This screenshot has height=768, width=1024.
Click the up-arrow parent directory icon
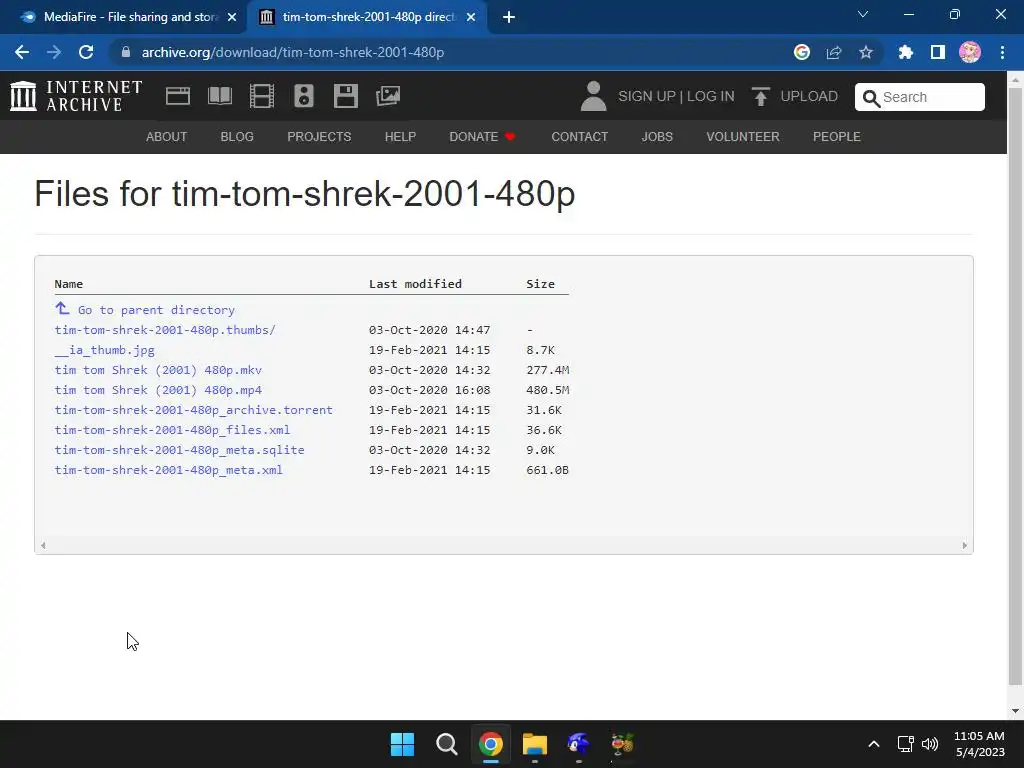(62, 308)
